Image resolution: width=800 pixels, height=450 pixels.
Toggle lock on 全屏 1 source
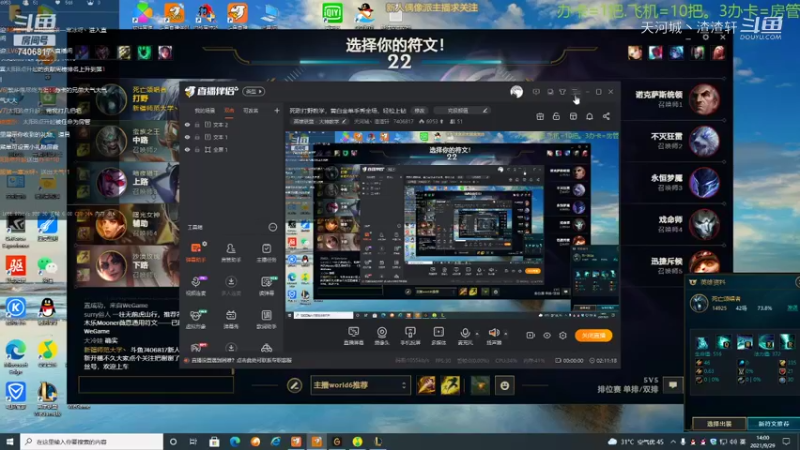(x=197, y=149)
